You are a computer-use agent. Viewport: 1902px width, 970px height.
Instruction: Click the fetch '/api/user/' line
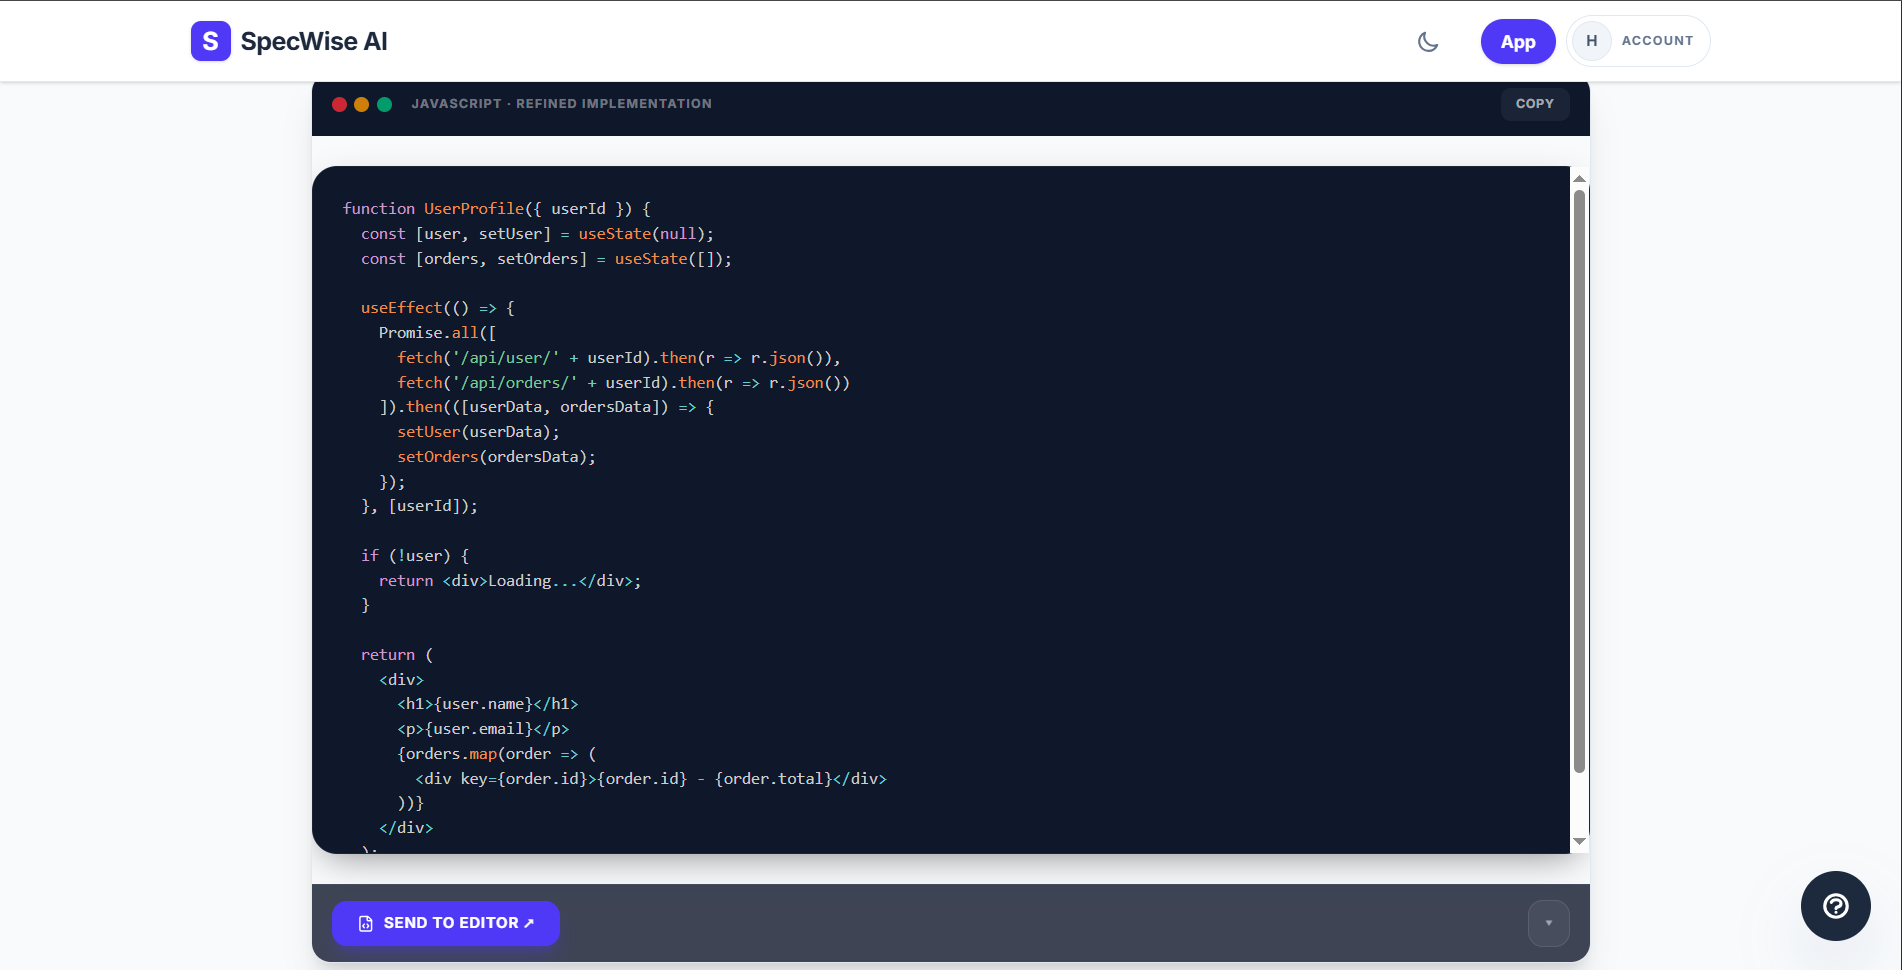pyautogui.click(x=619, y=358)
